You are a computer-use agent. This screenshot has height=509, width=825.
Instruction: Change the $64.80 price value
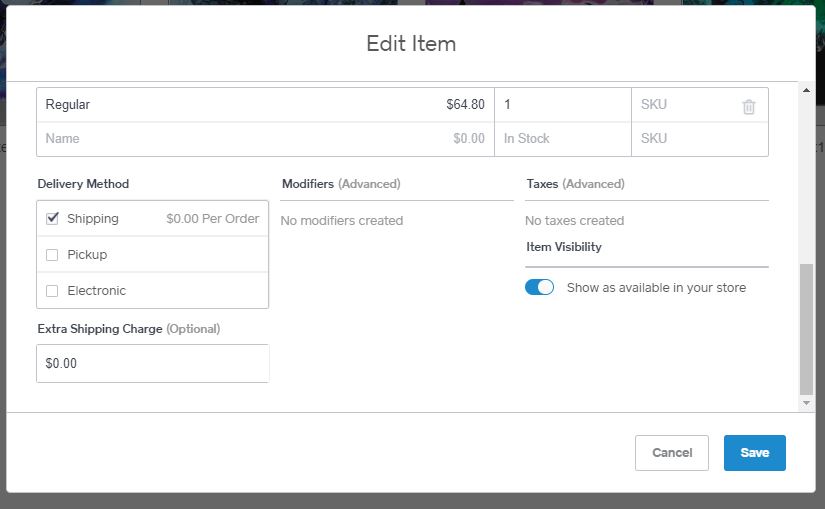[465, 105]
